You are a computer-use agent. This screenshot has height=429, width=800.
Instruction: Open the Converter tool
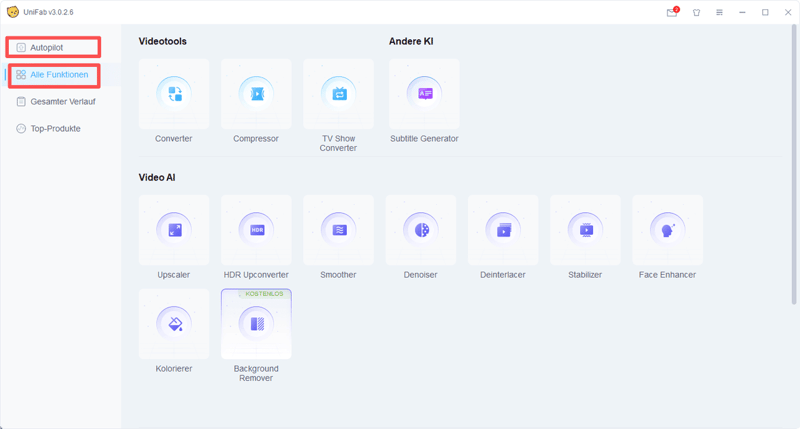174,94
